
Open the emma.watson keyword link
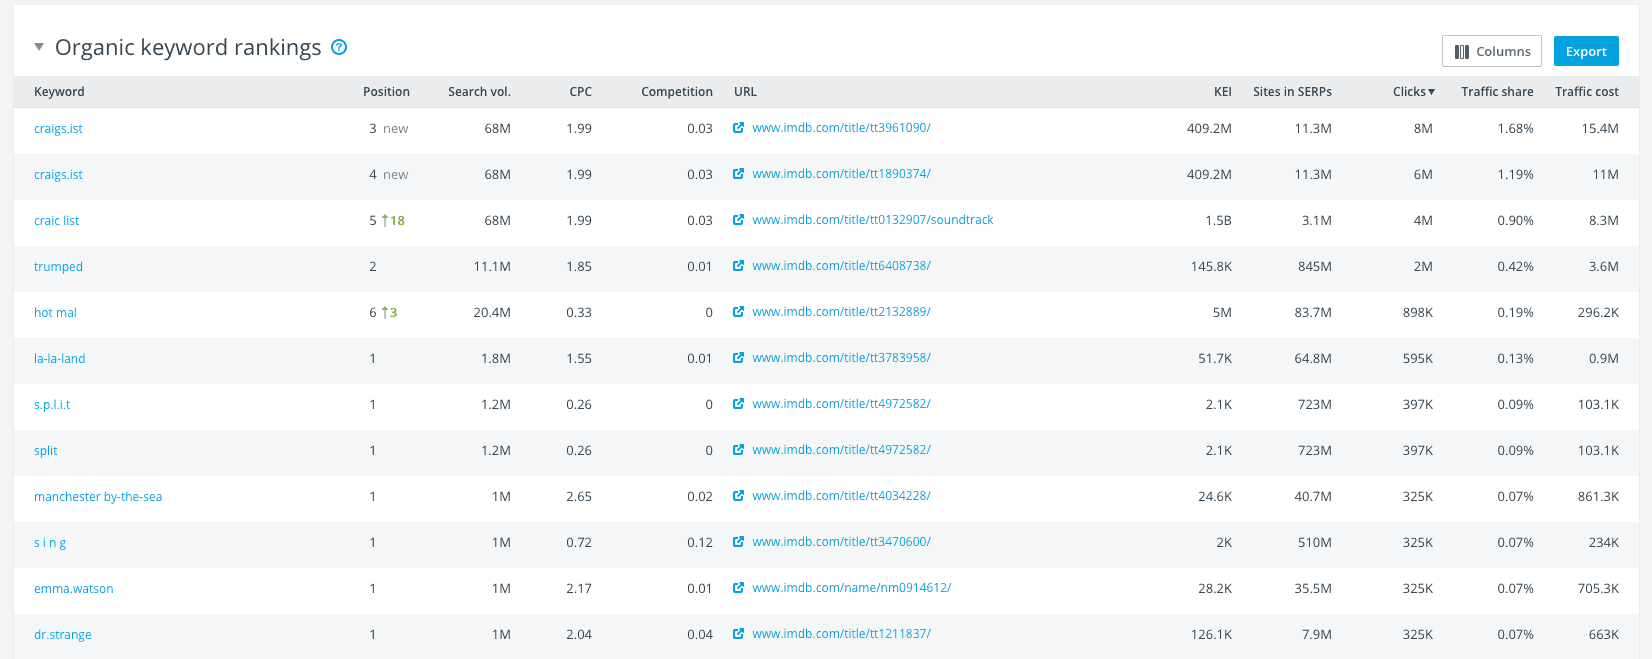pos(74,588)
